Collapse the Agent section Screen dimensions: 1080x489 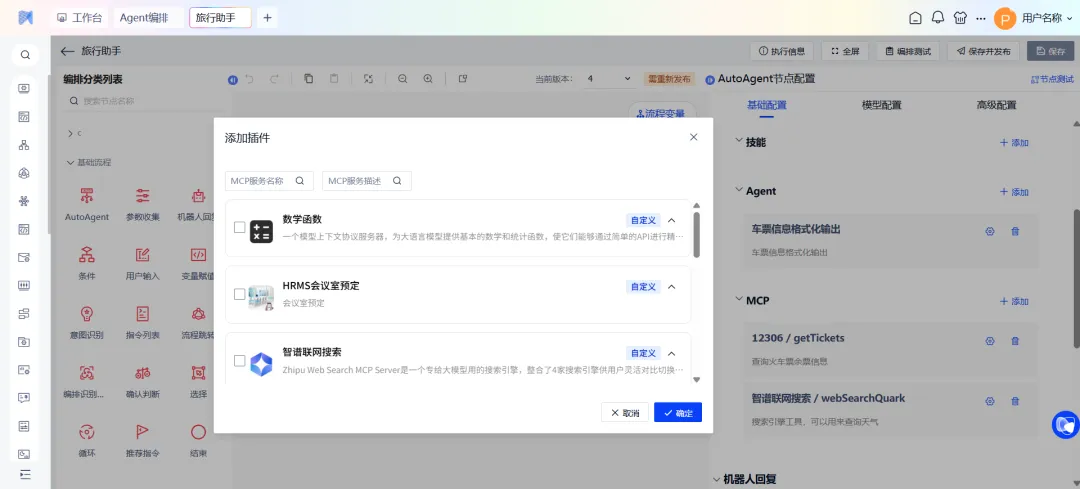pyautogui.click(x=739, y=190)
